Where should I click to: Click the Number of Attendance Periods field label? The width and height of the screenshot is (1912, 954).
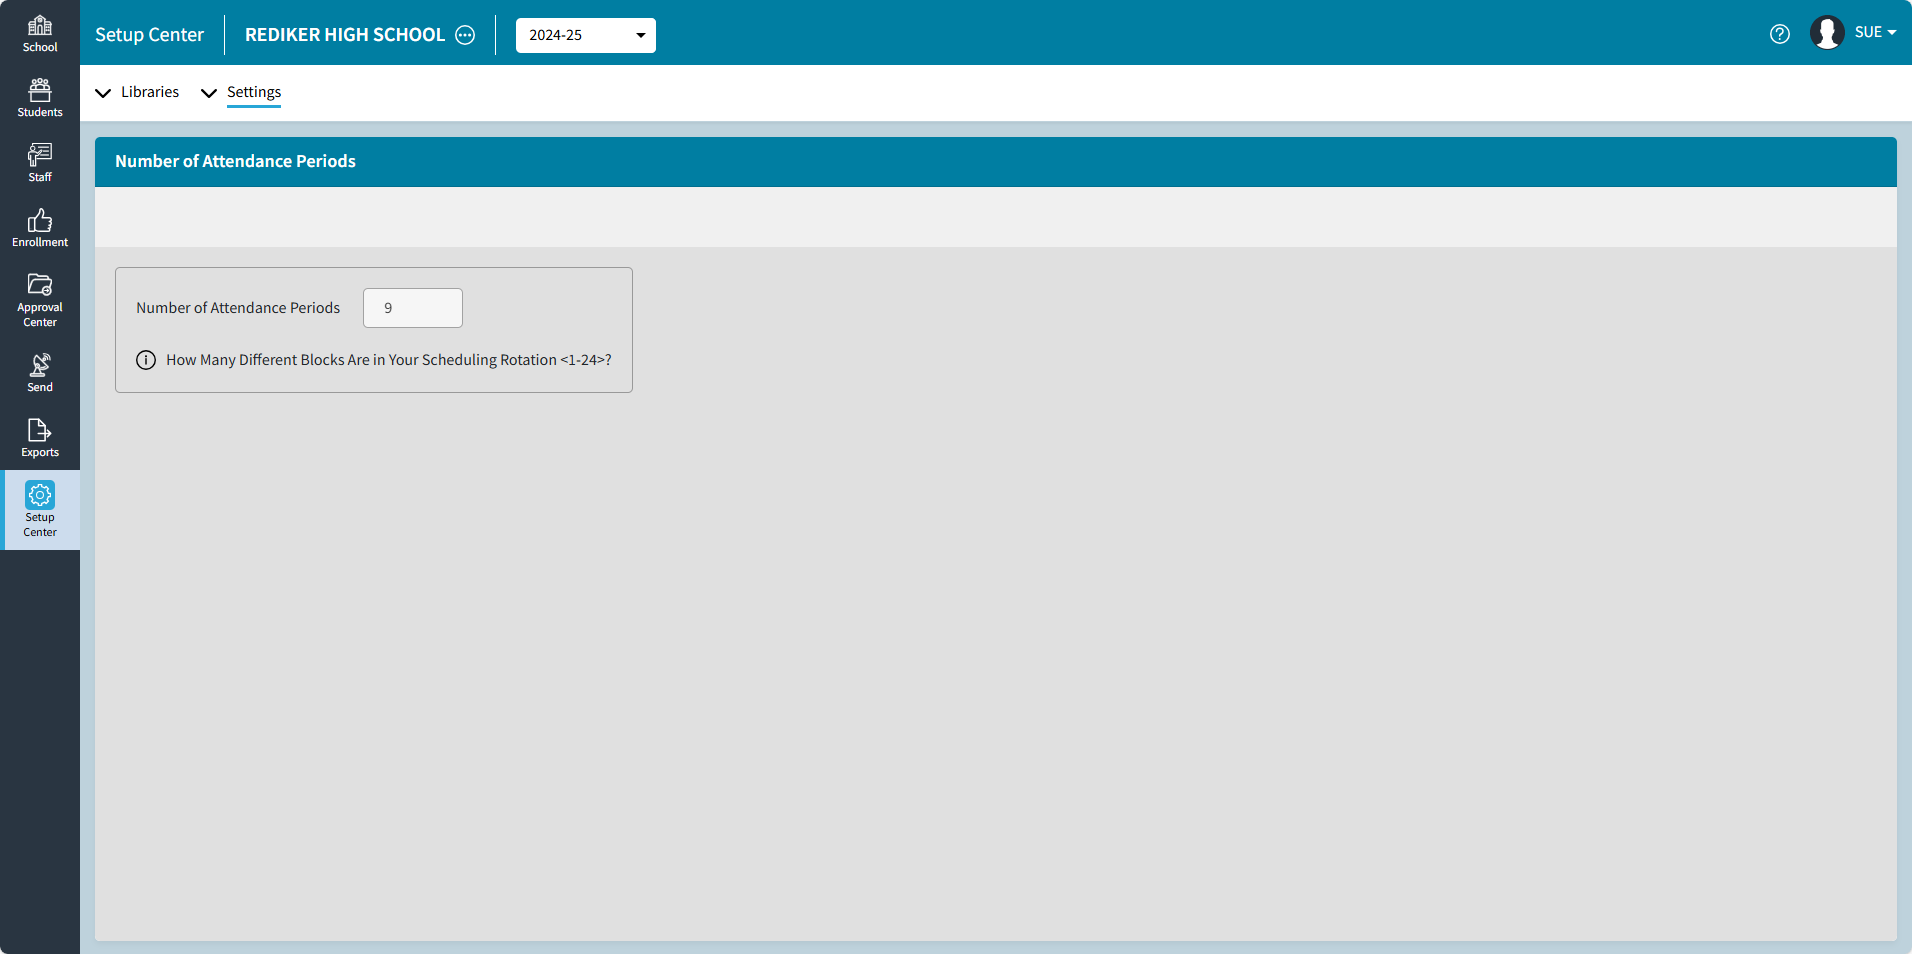238,308
